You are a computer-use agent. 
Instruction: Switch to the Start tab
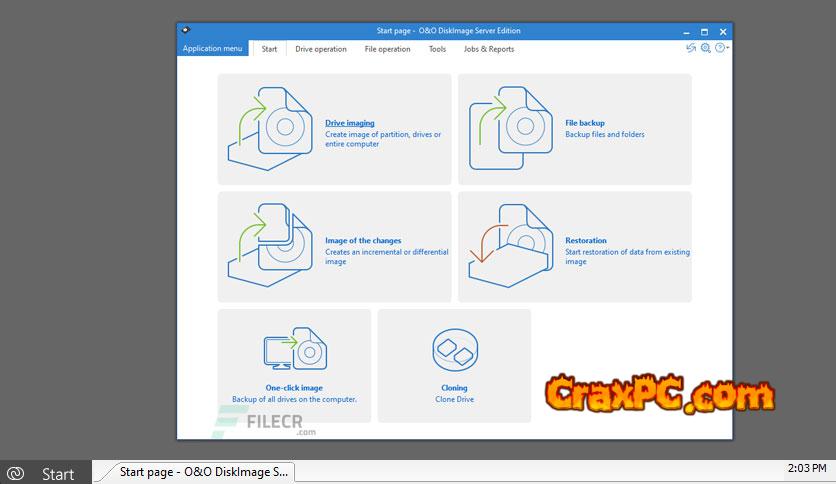click(x=269, y=49)
